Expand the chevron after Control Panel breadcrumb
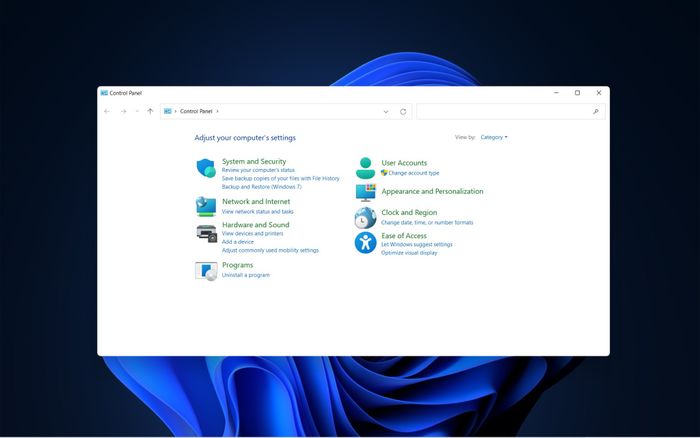The width and height of the screenshot is (700, 438). pos(217,111)
